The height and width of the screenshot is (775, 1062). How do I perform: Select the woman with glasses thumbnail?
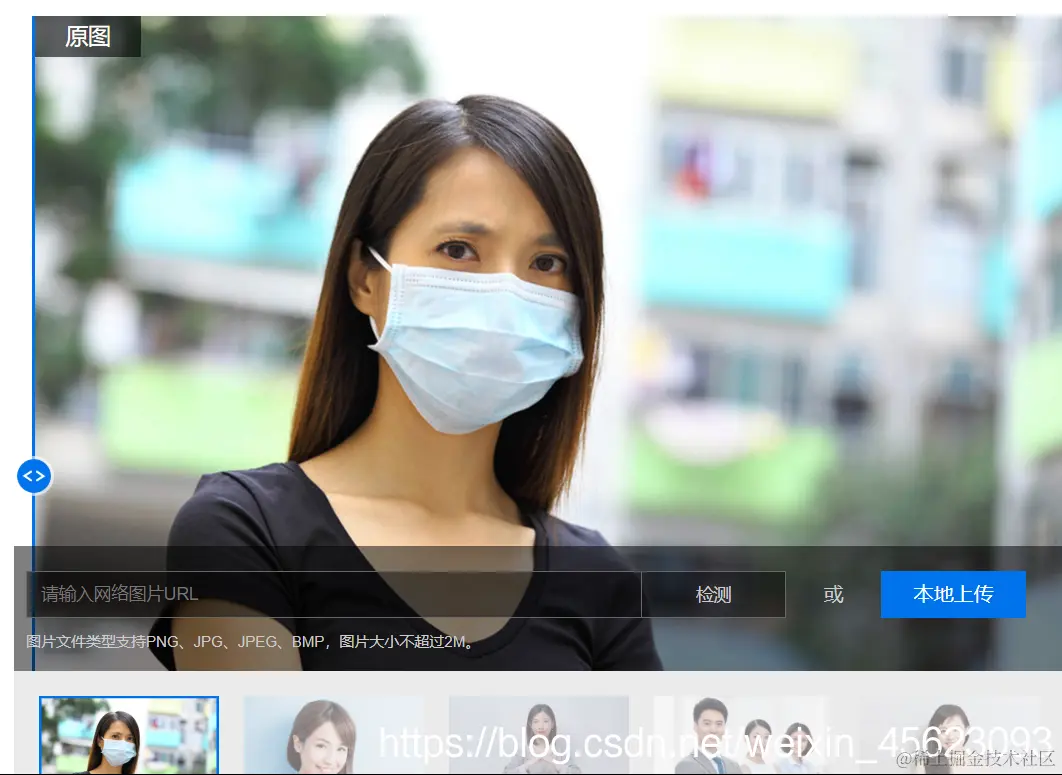click(948, 735)
